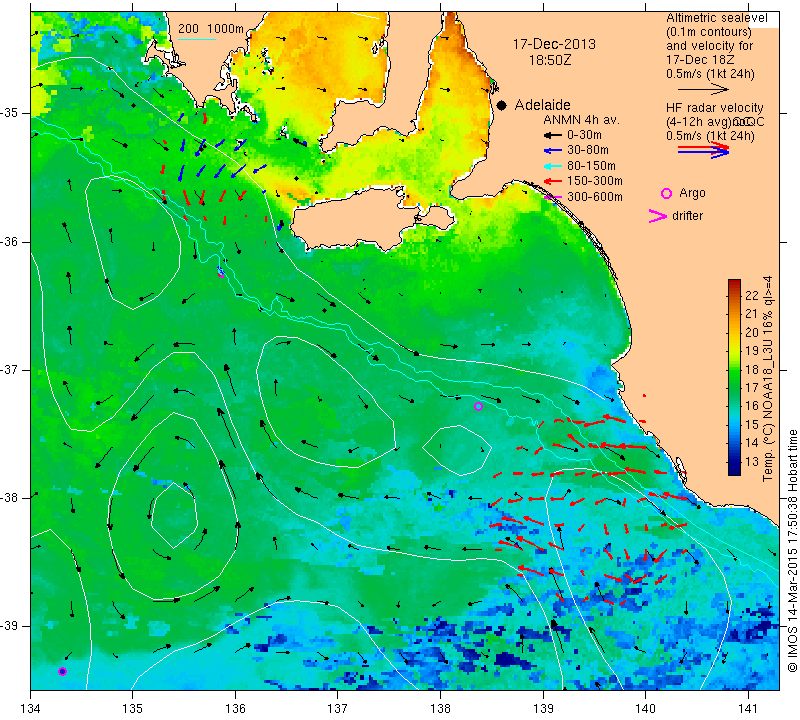Click the dark red top of temperature colorbar
Image resolution: width=800 pixels, height=720 pixels.
coord(734,284)
